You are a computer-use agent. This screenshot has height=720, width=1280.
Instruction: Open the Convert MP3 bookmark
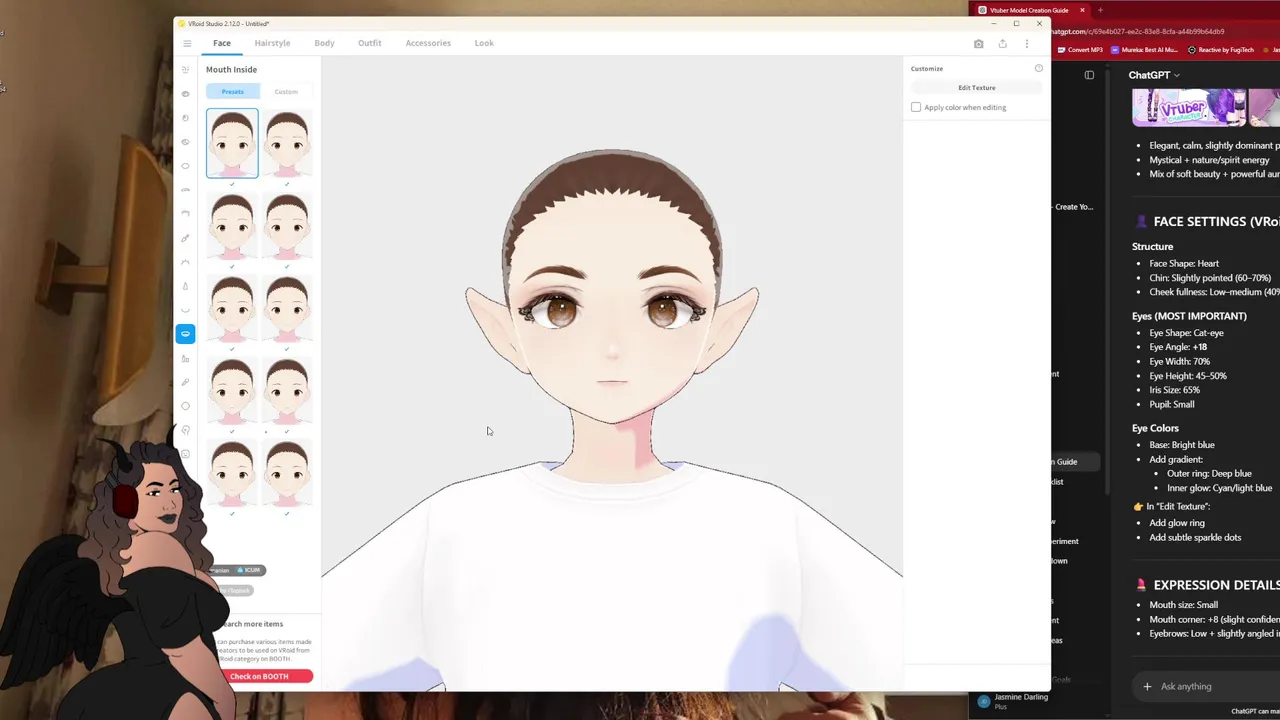tap(1080, 50)
